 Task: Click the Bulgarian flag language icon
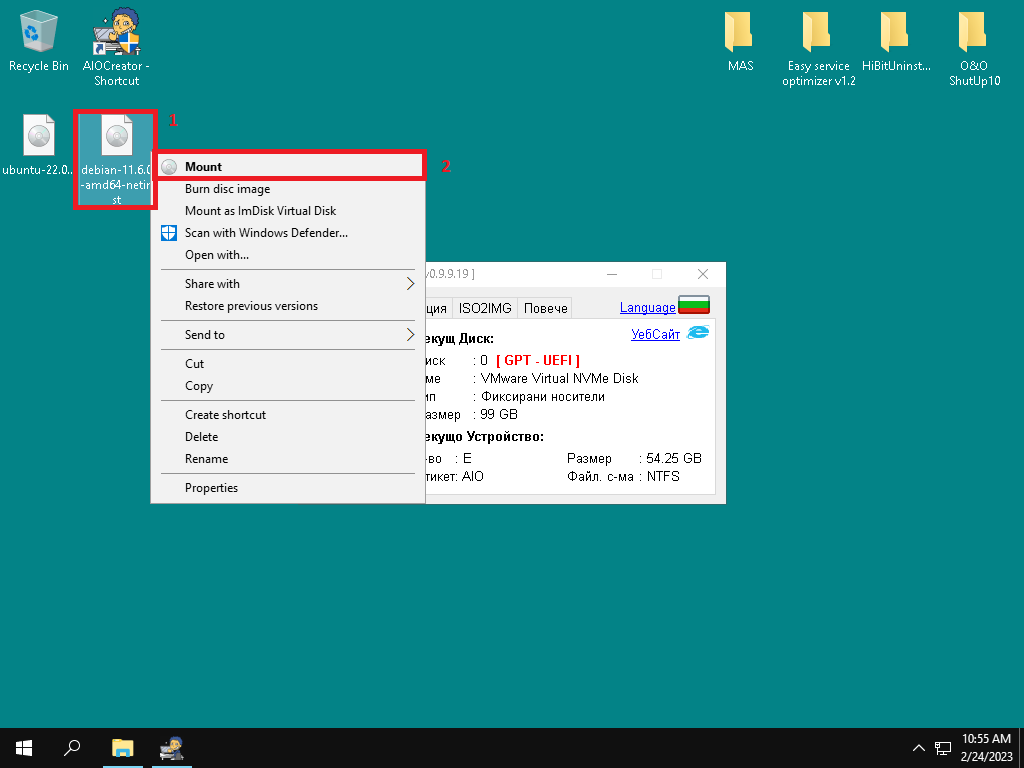point(693,305)
